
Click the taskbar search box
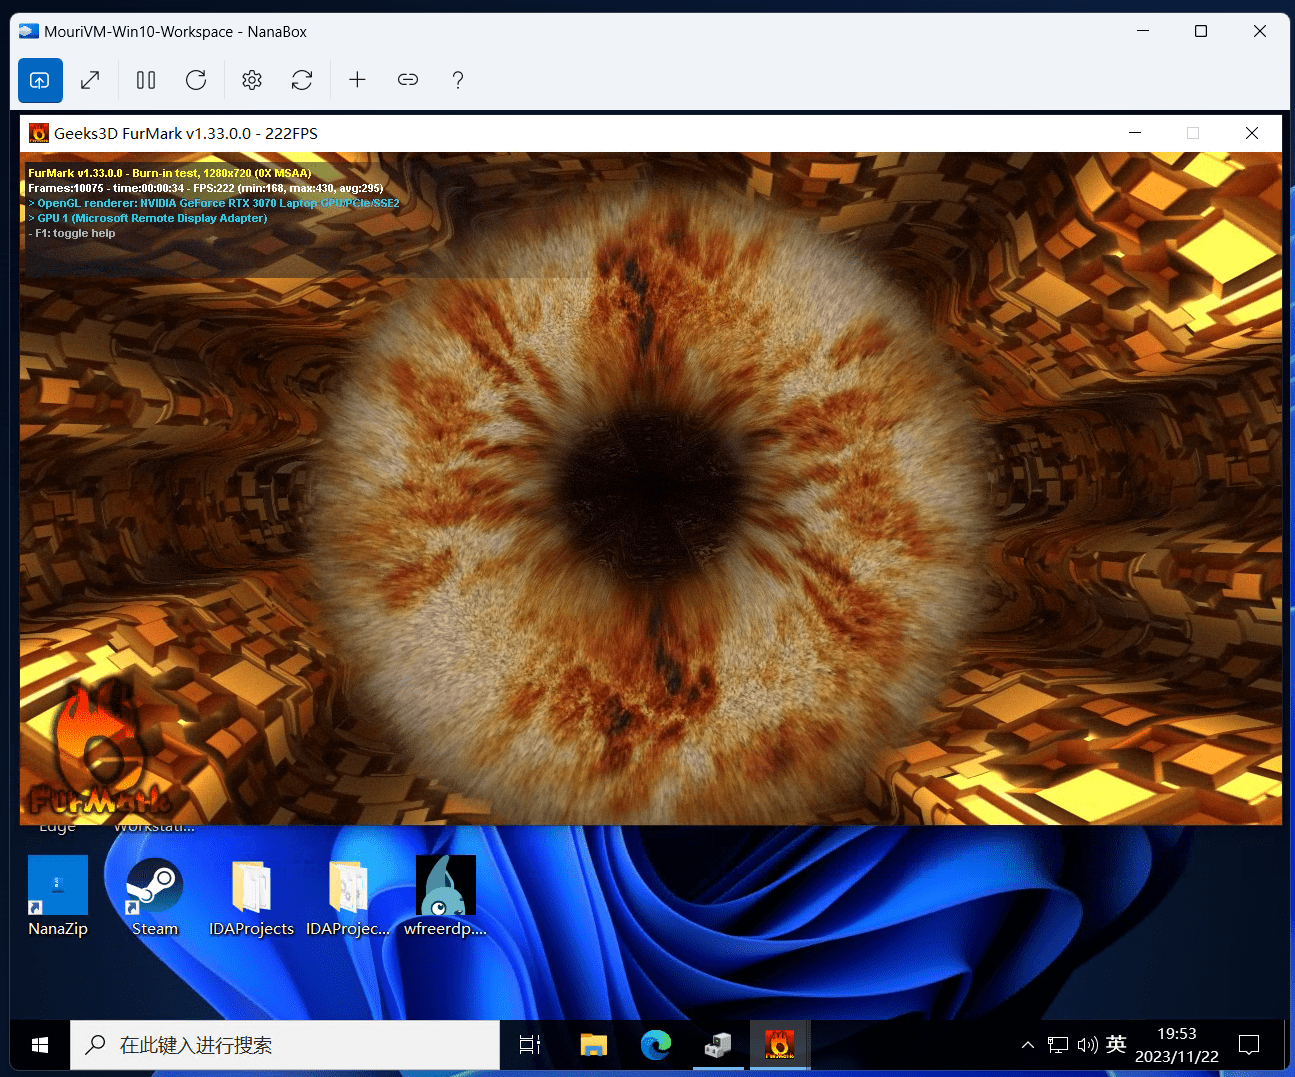click(x=285, y=1045)
